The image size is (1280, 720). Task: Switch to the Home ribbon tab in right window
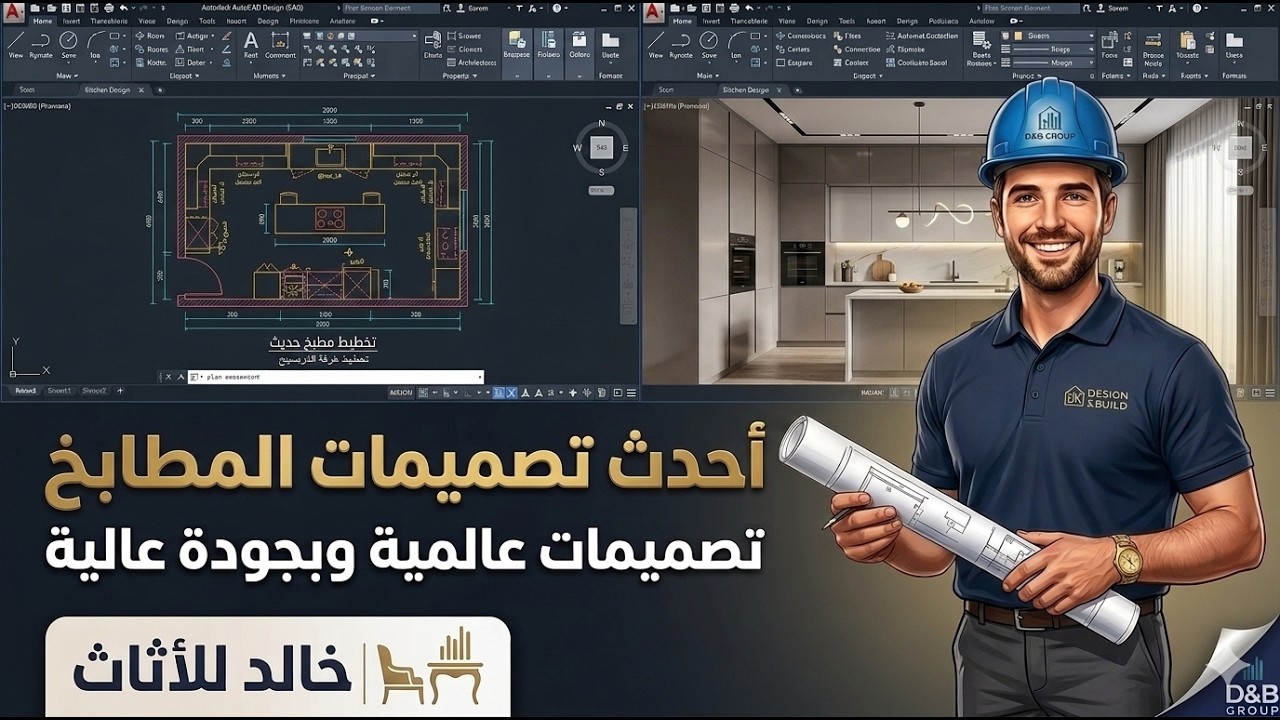tap(683, 21)
